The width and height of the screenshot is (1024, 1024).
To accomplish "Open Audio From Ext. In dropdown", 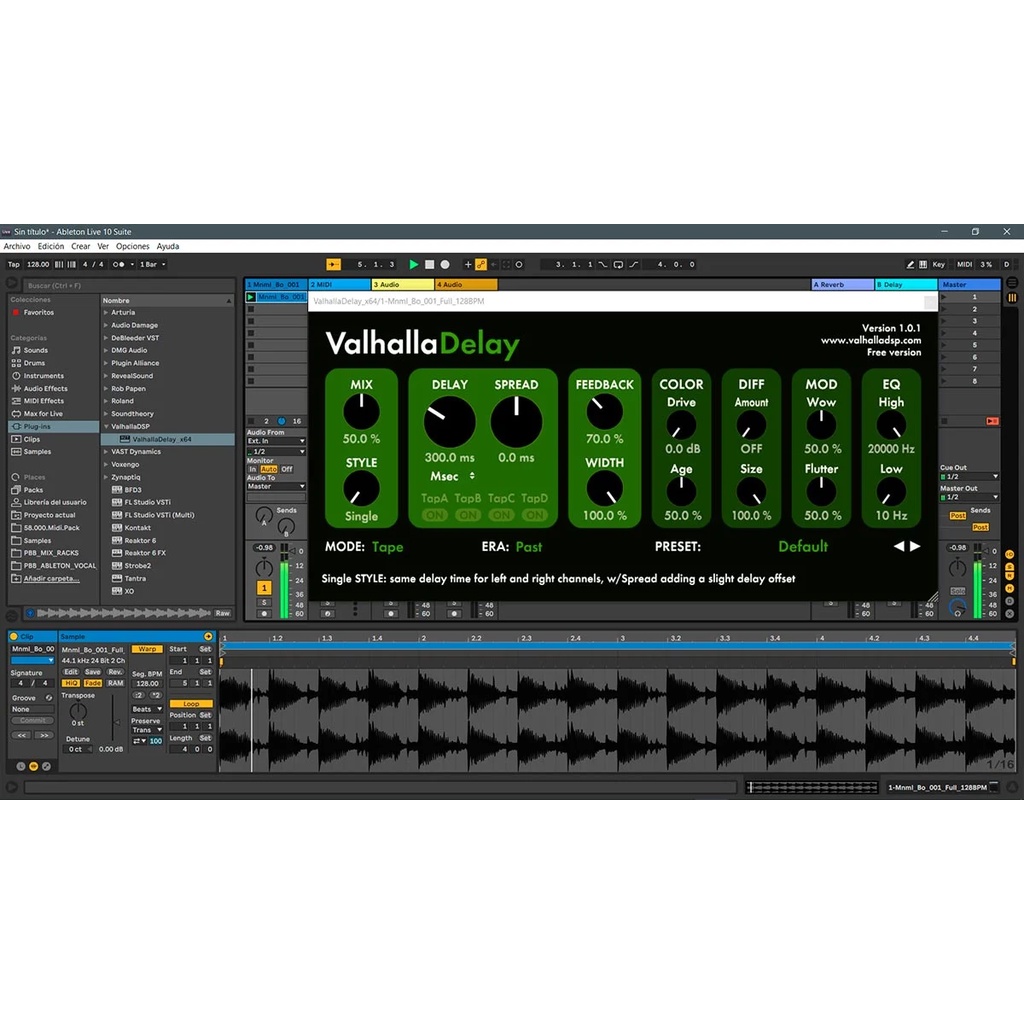I will pos(276,441).
